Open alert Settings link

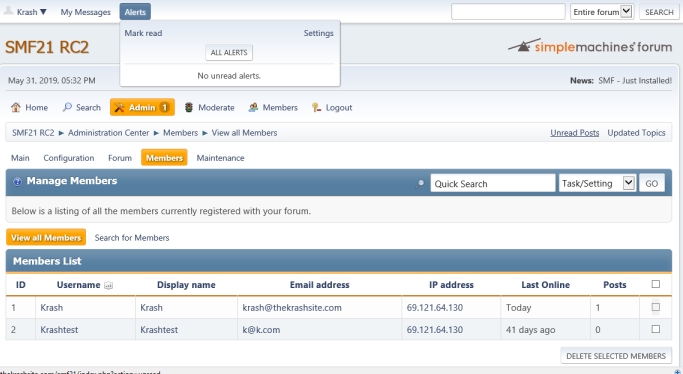click(x=318, y=33)
